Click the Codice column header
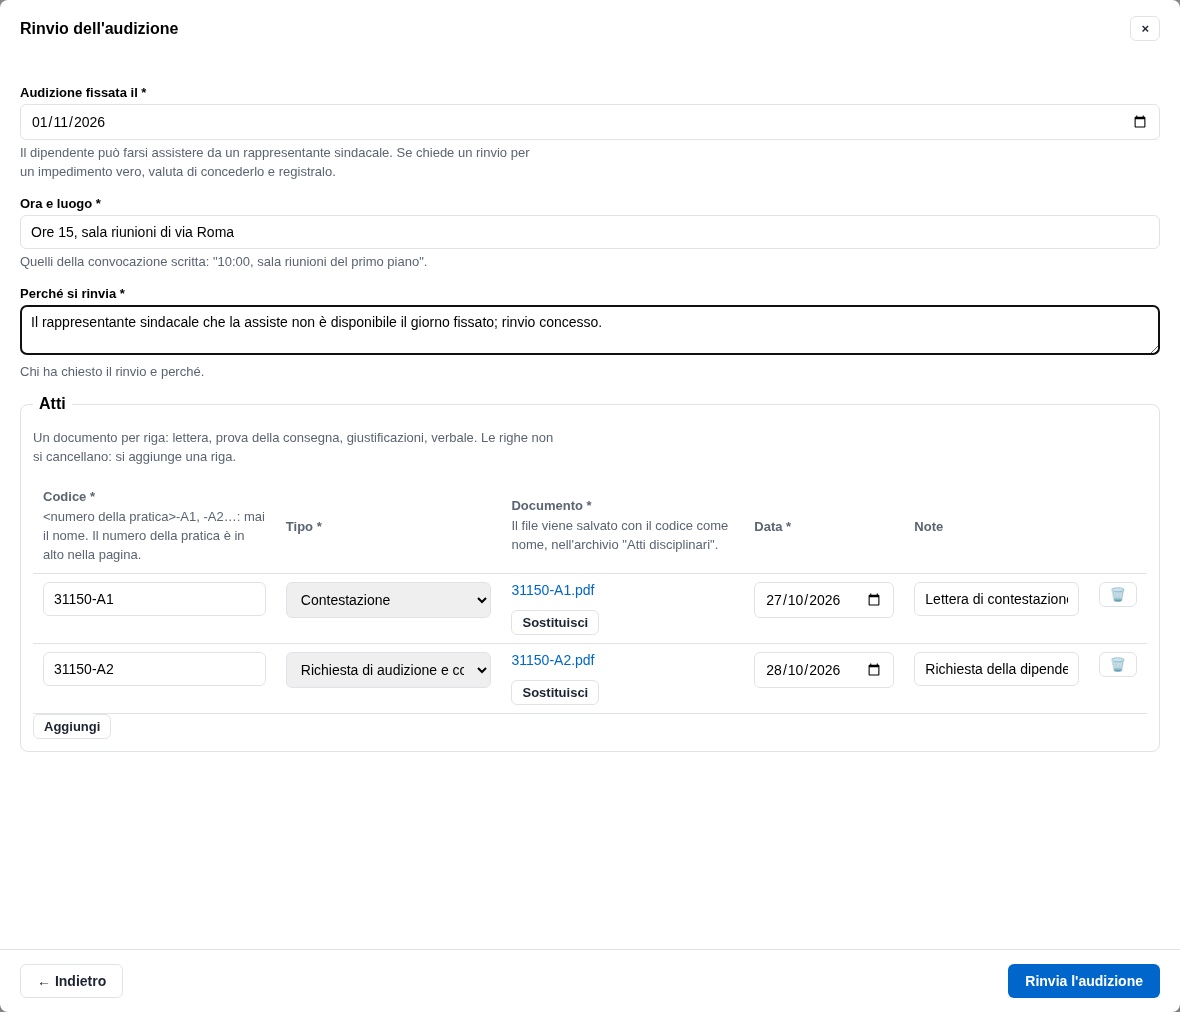 pyautogui.click(x=68, y=497)
